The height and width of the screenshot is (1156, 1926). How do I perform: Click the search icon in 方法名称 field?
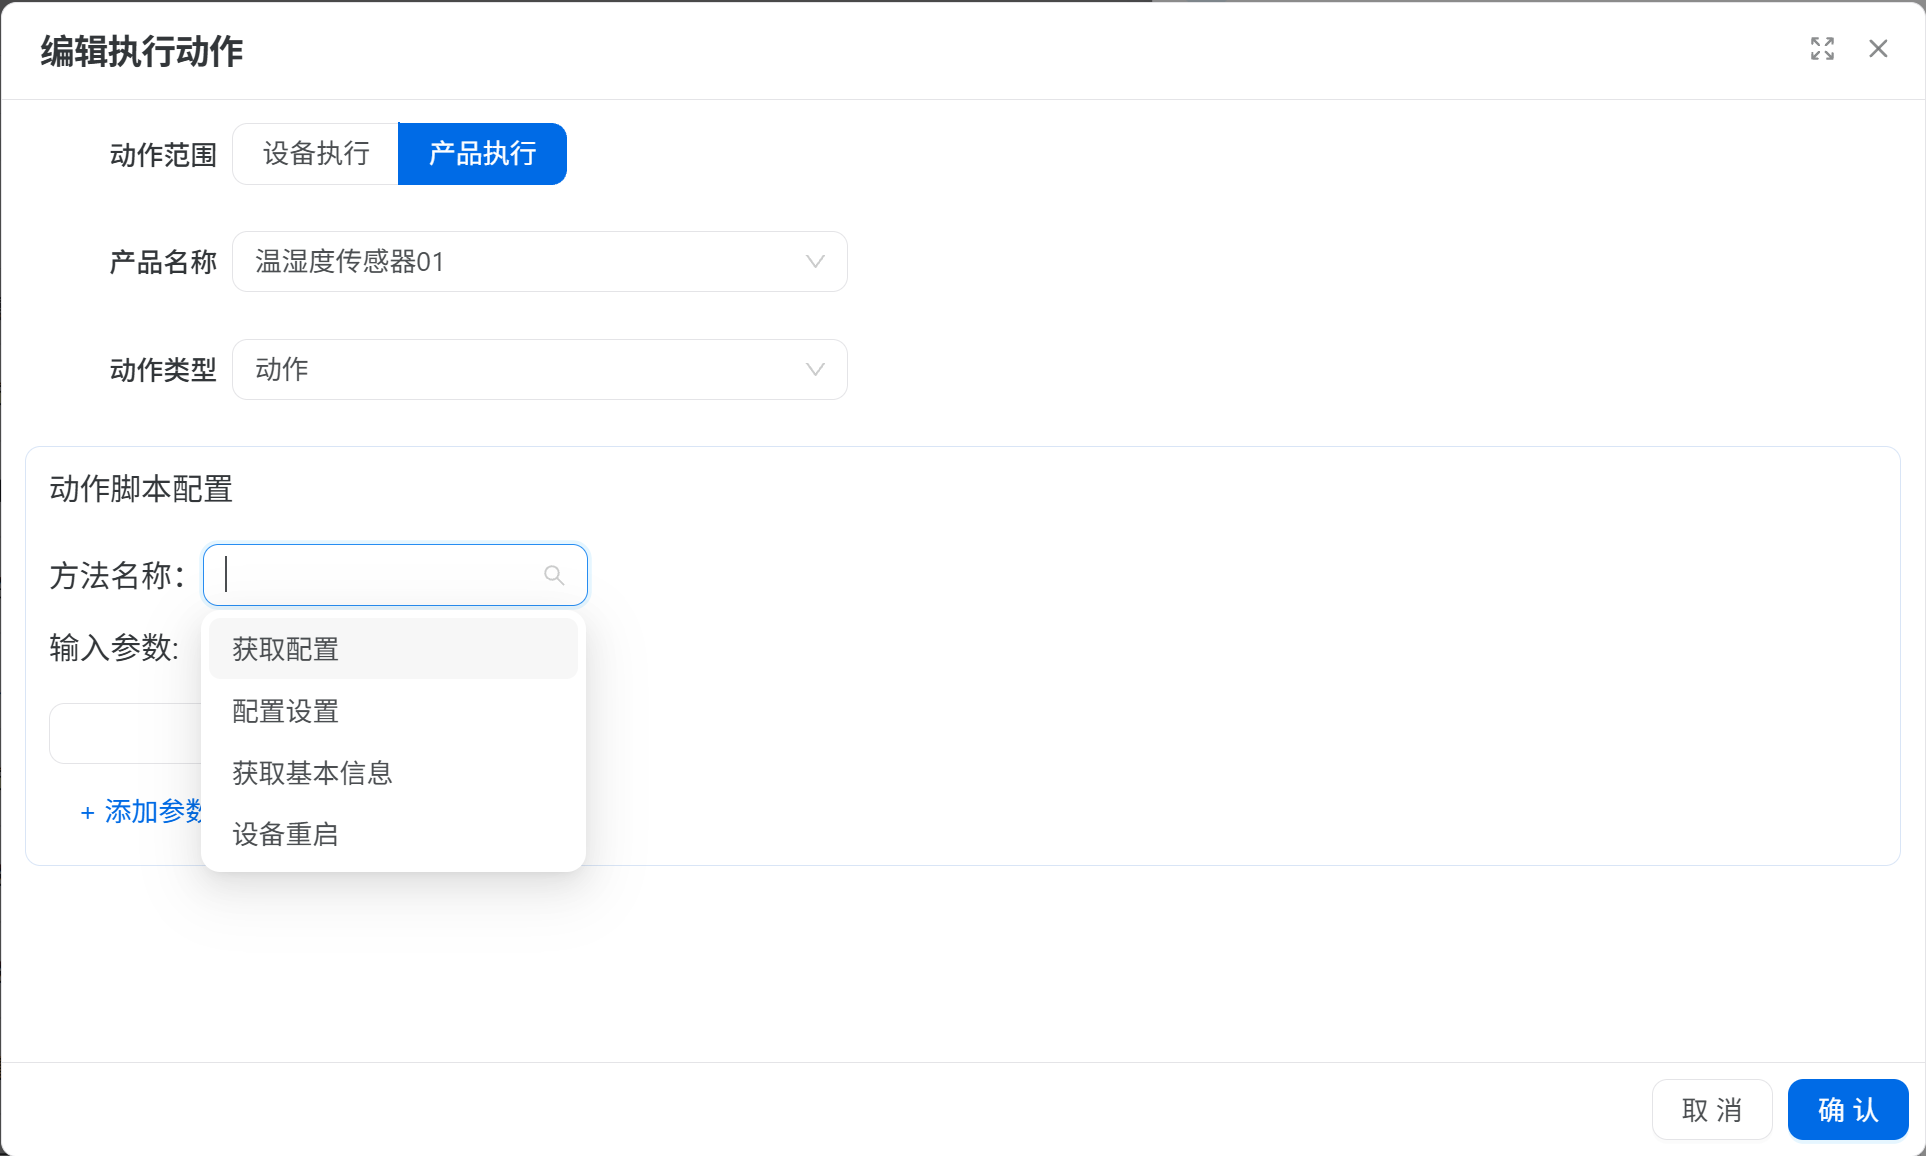pyautogui.click(x=554, y=575)
